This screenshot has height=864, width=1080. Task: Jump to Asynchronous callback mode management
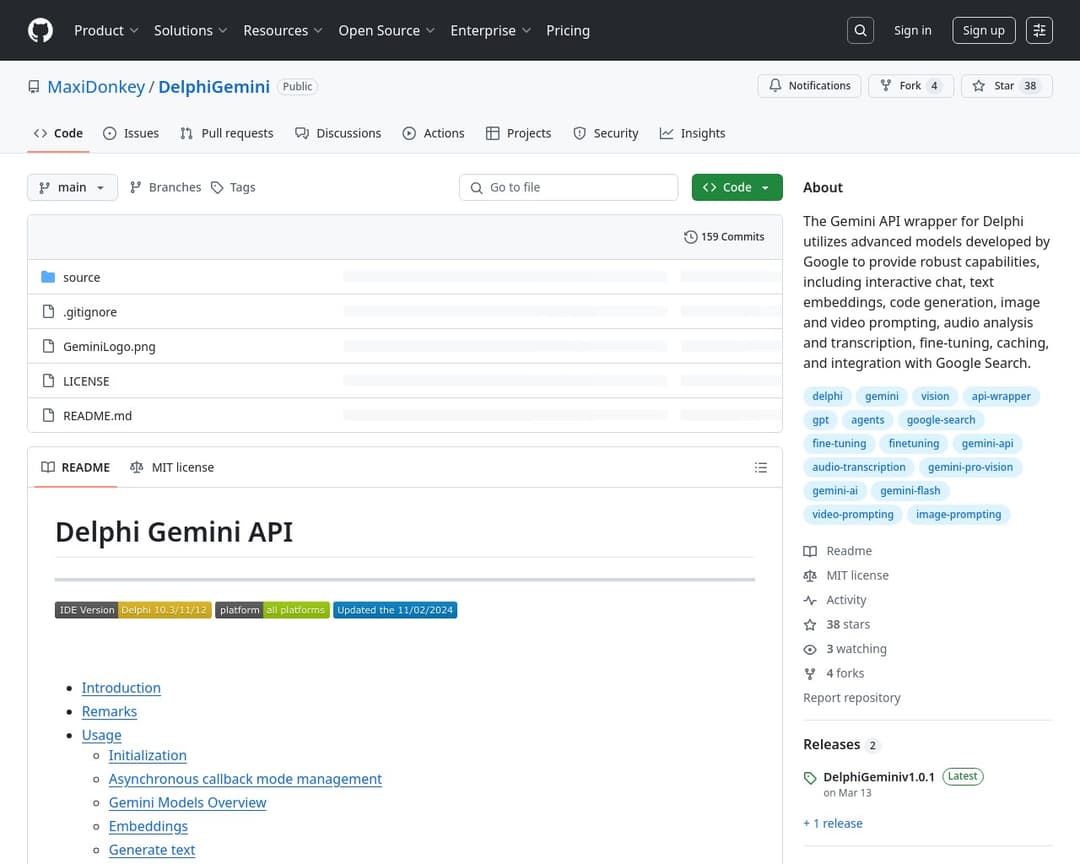click(x=245, y=779)
